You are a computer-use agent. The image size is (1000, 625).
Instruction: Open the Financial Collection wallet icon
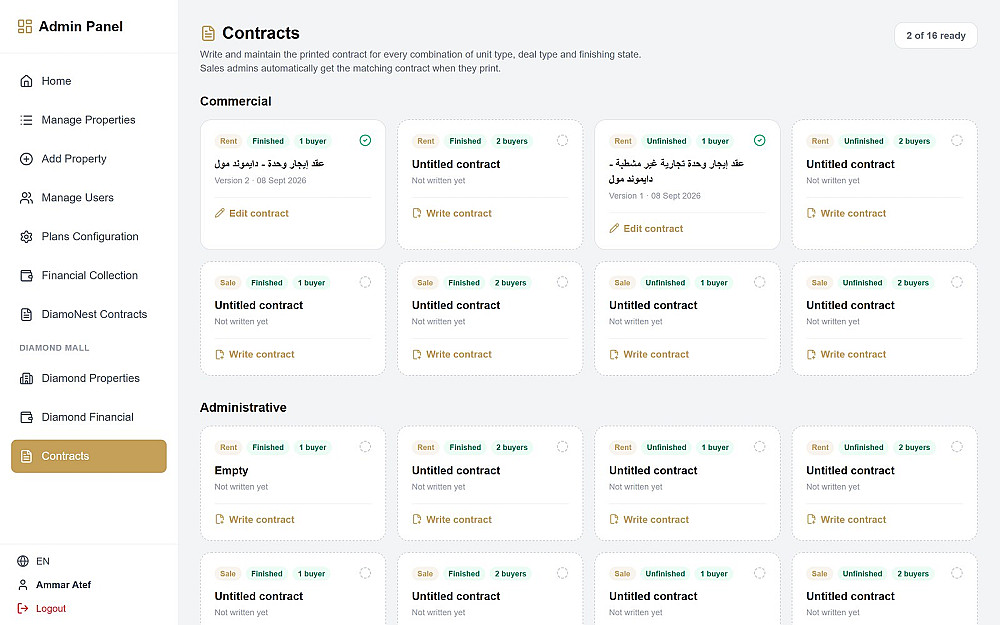(26, 276)
